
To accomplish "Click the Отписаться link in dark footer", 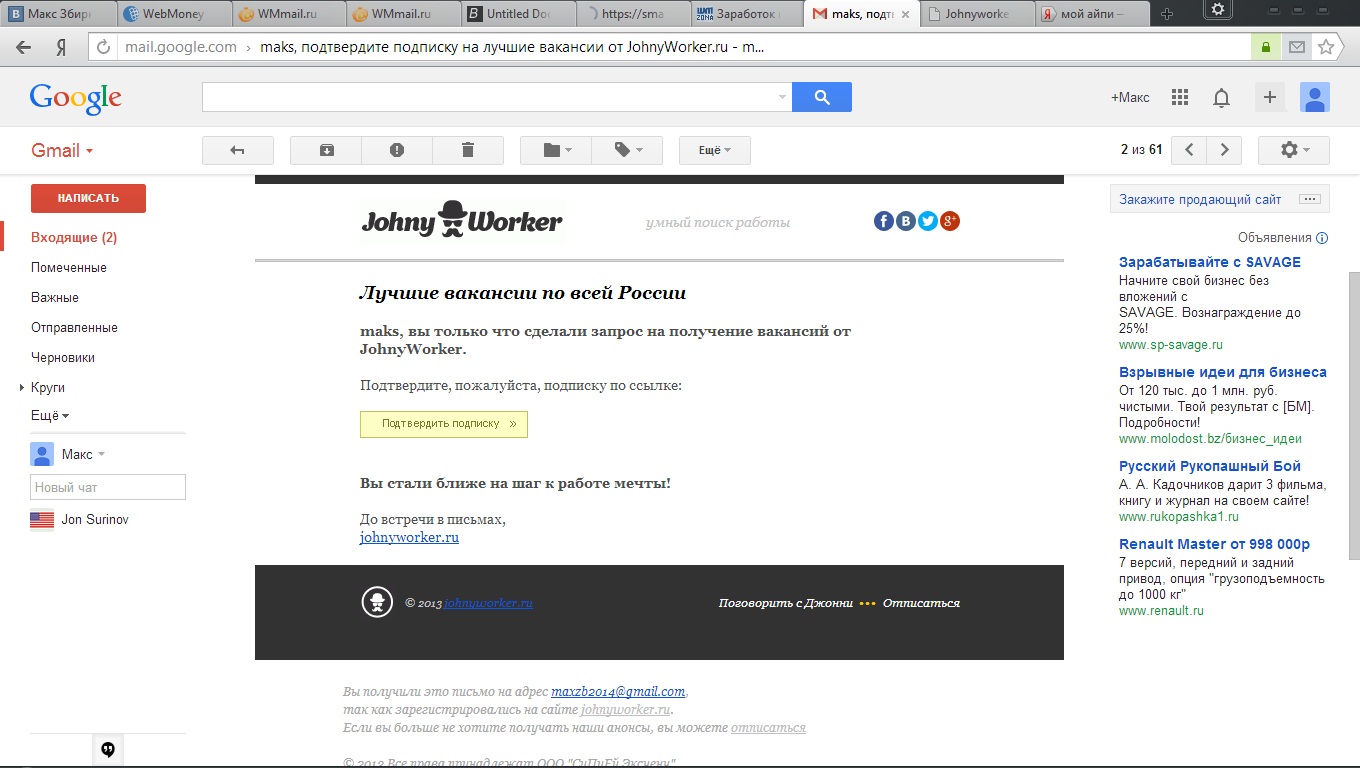I will pyautogui.click(x=921, y=603).
